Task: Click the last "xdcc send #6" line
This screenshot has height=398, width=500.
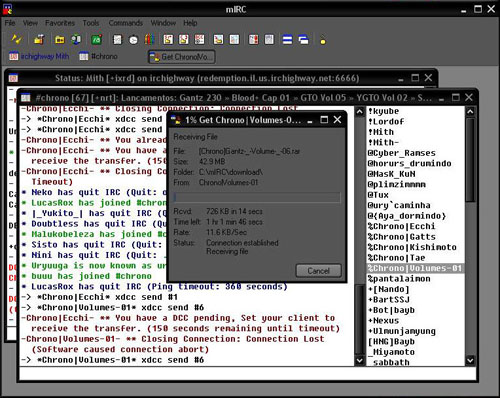Action: pyautogui.click(x=113, y=360)
